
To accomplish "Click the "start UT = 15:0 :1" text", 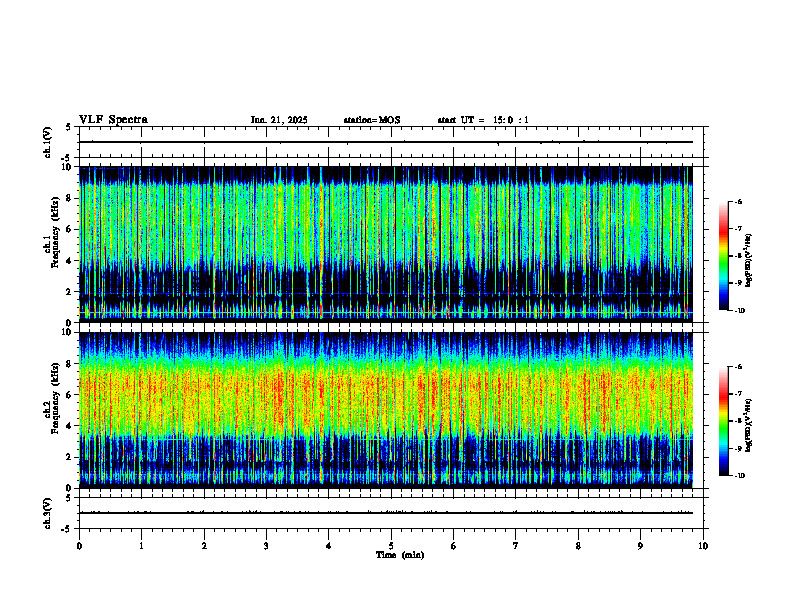I will [483, 120].
